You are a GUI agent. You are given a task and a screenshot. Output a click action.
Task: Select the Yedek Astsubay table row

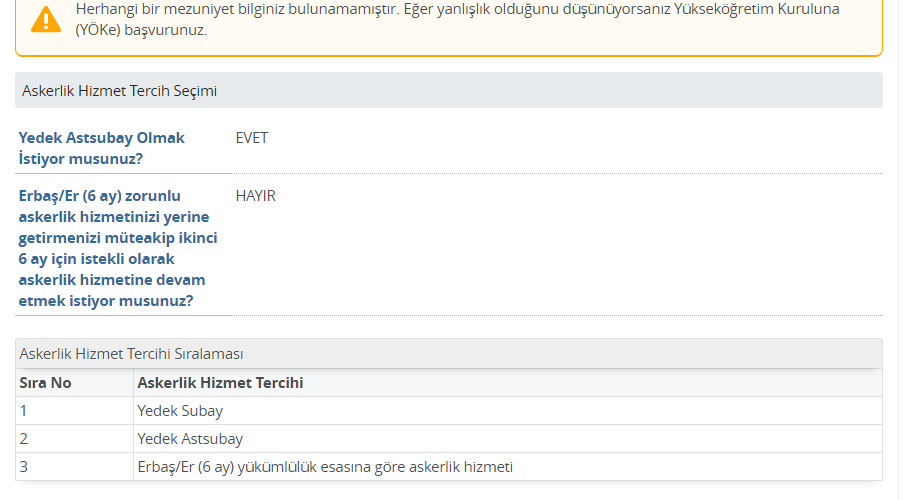449,439
